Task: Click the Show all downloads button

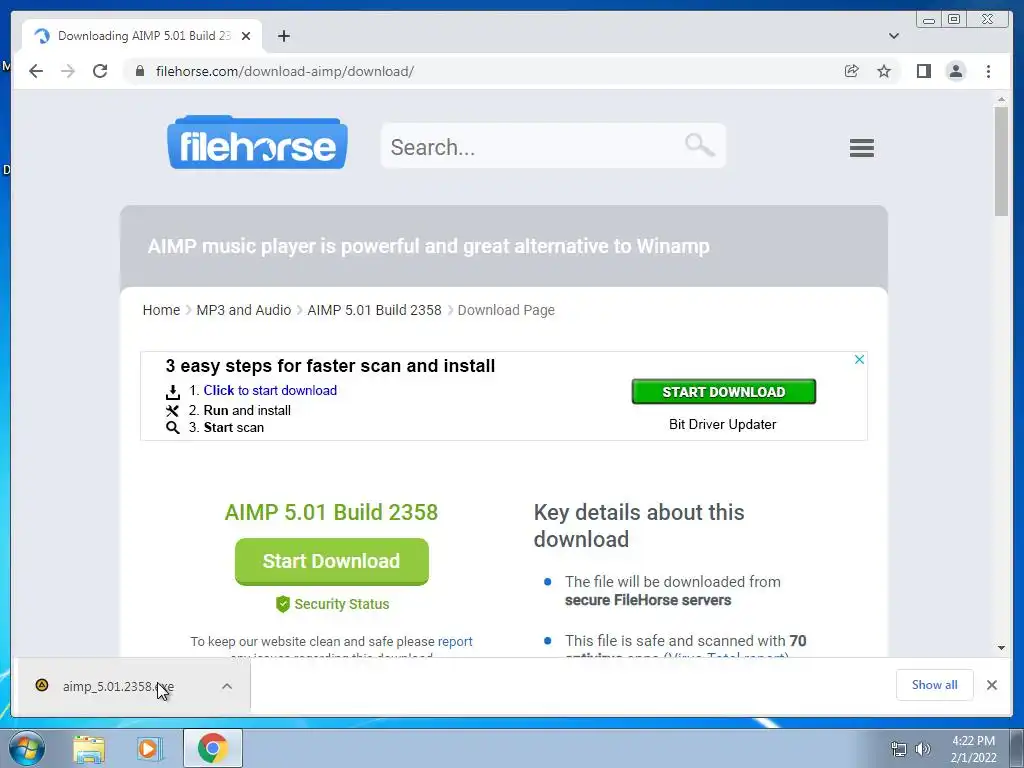Action: click(935, 684)
